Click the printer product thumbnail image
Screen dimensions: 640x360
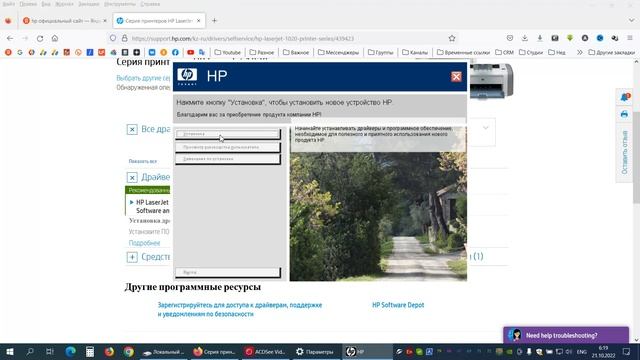[491, 80]
